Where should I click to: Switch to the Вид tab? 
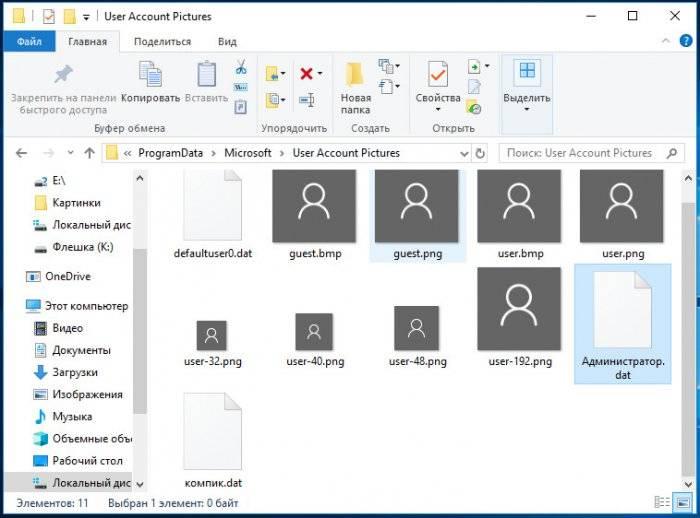pos(227,42)
